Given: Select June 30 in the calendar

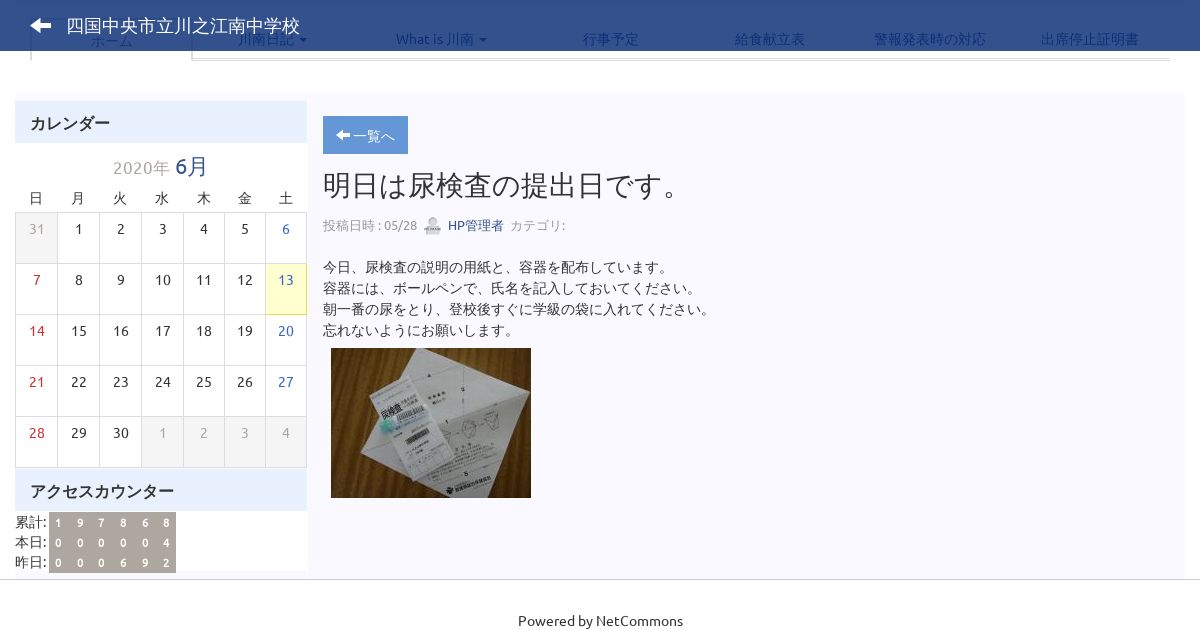Looking at the screenshot, I should point(120,442).
